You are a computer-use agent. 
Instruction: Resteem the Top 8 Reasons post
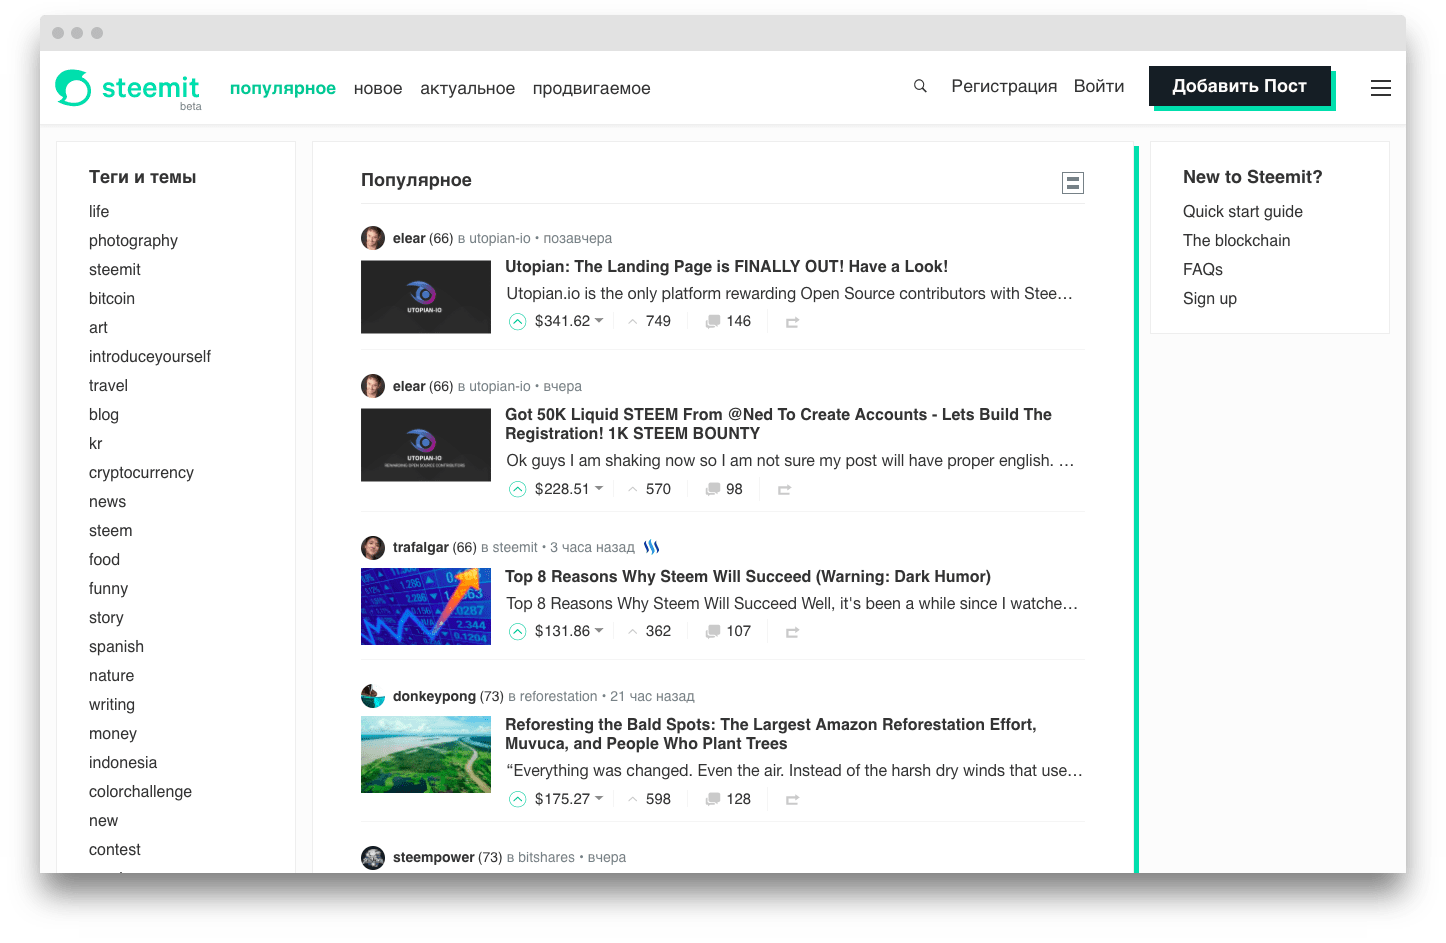[x=792, y=632]
